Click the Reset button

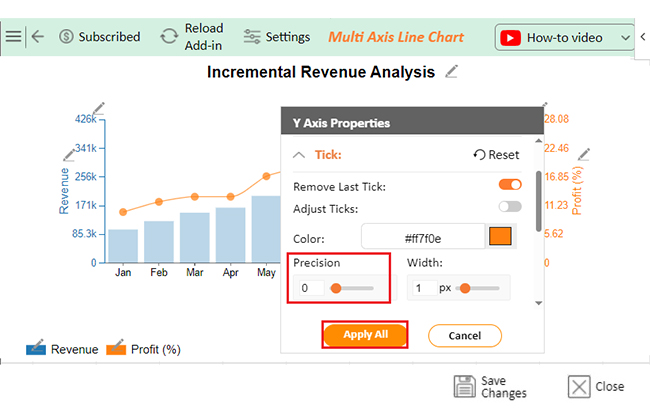496,155
